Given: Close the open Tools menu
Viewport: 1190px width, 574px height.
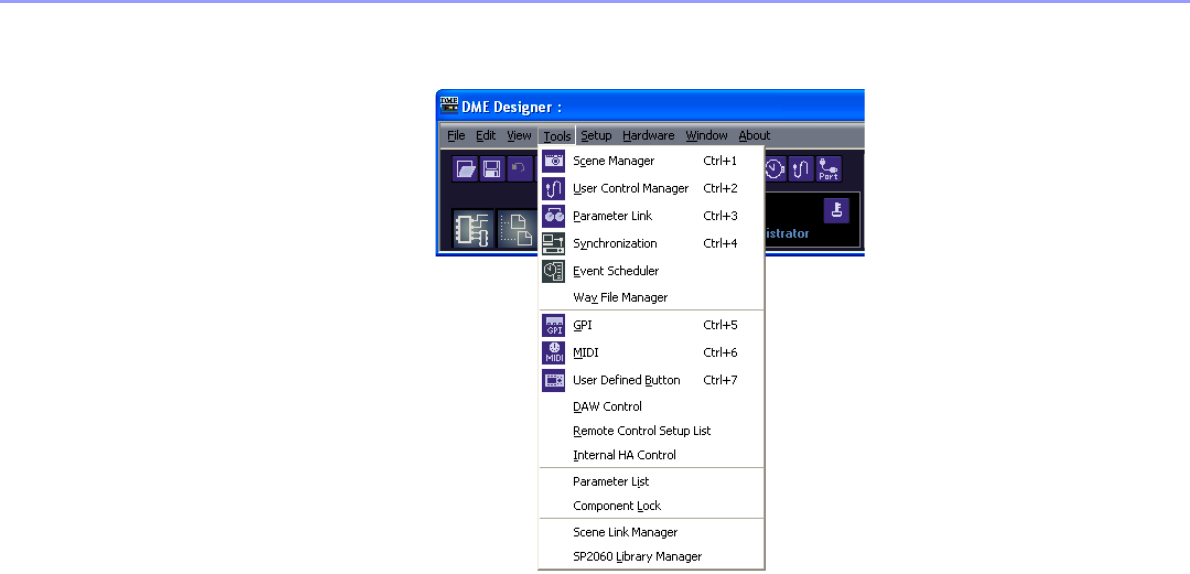Looking at the screenshot, I should [557, 137].
